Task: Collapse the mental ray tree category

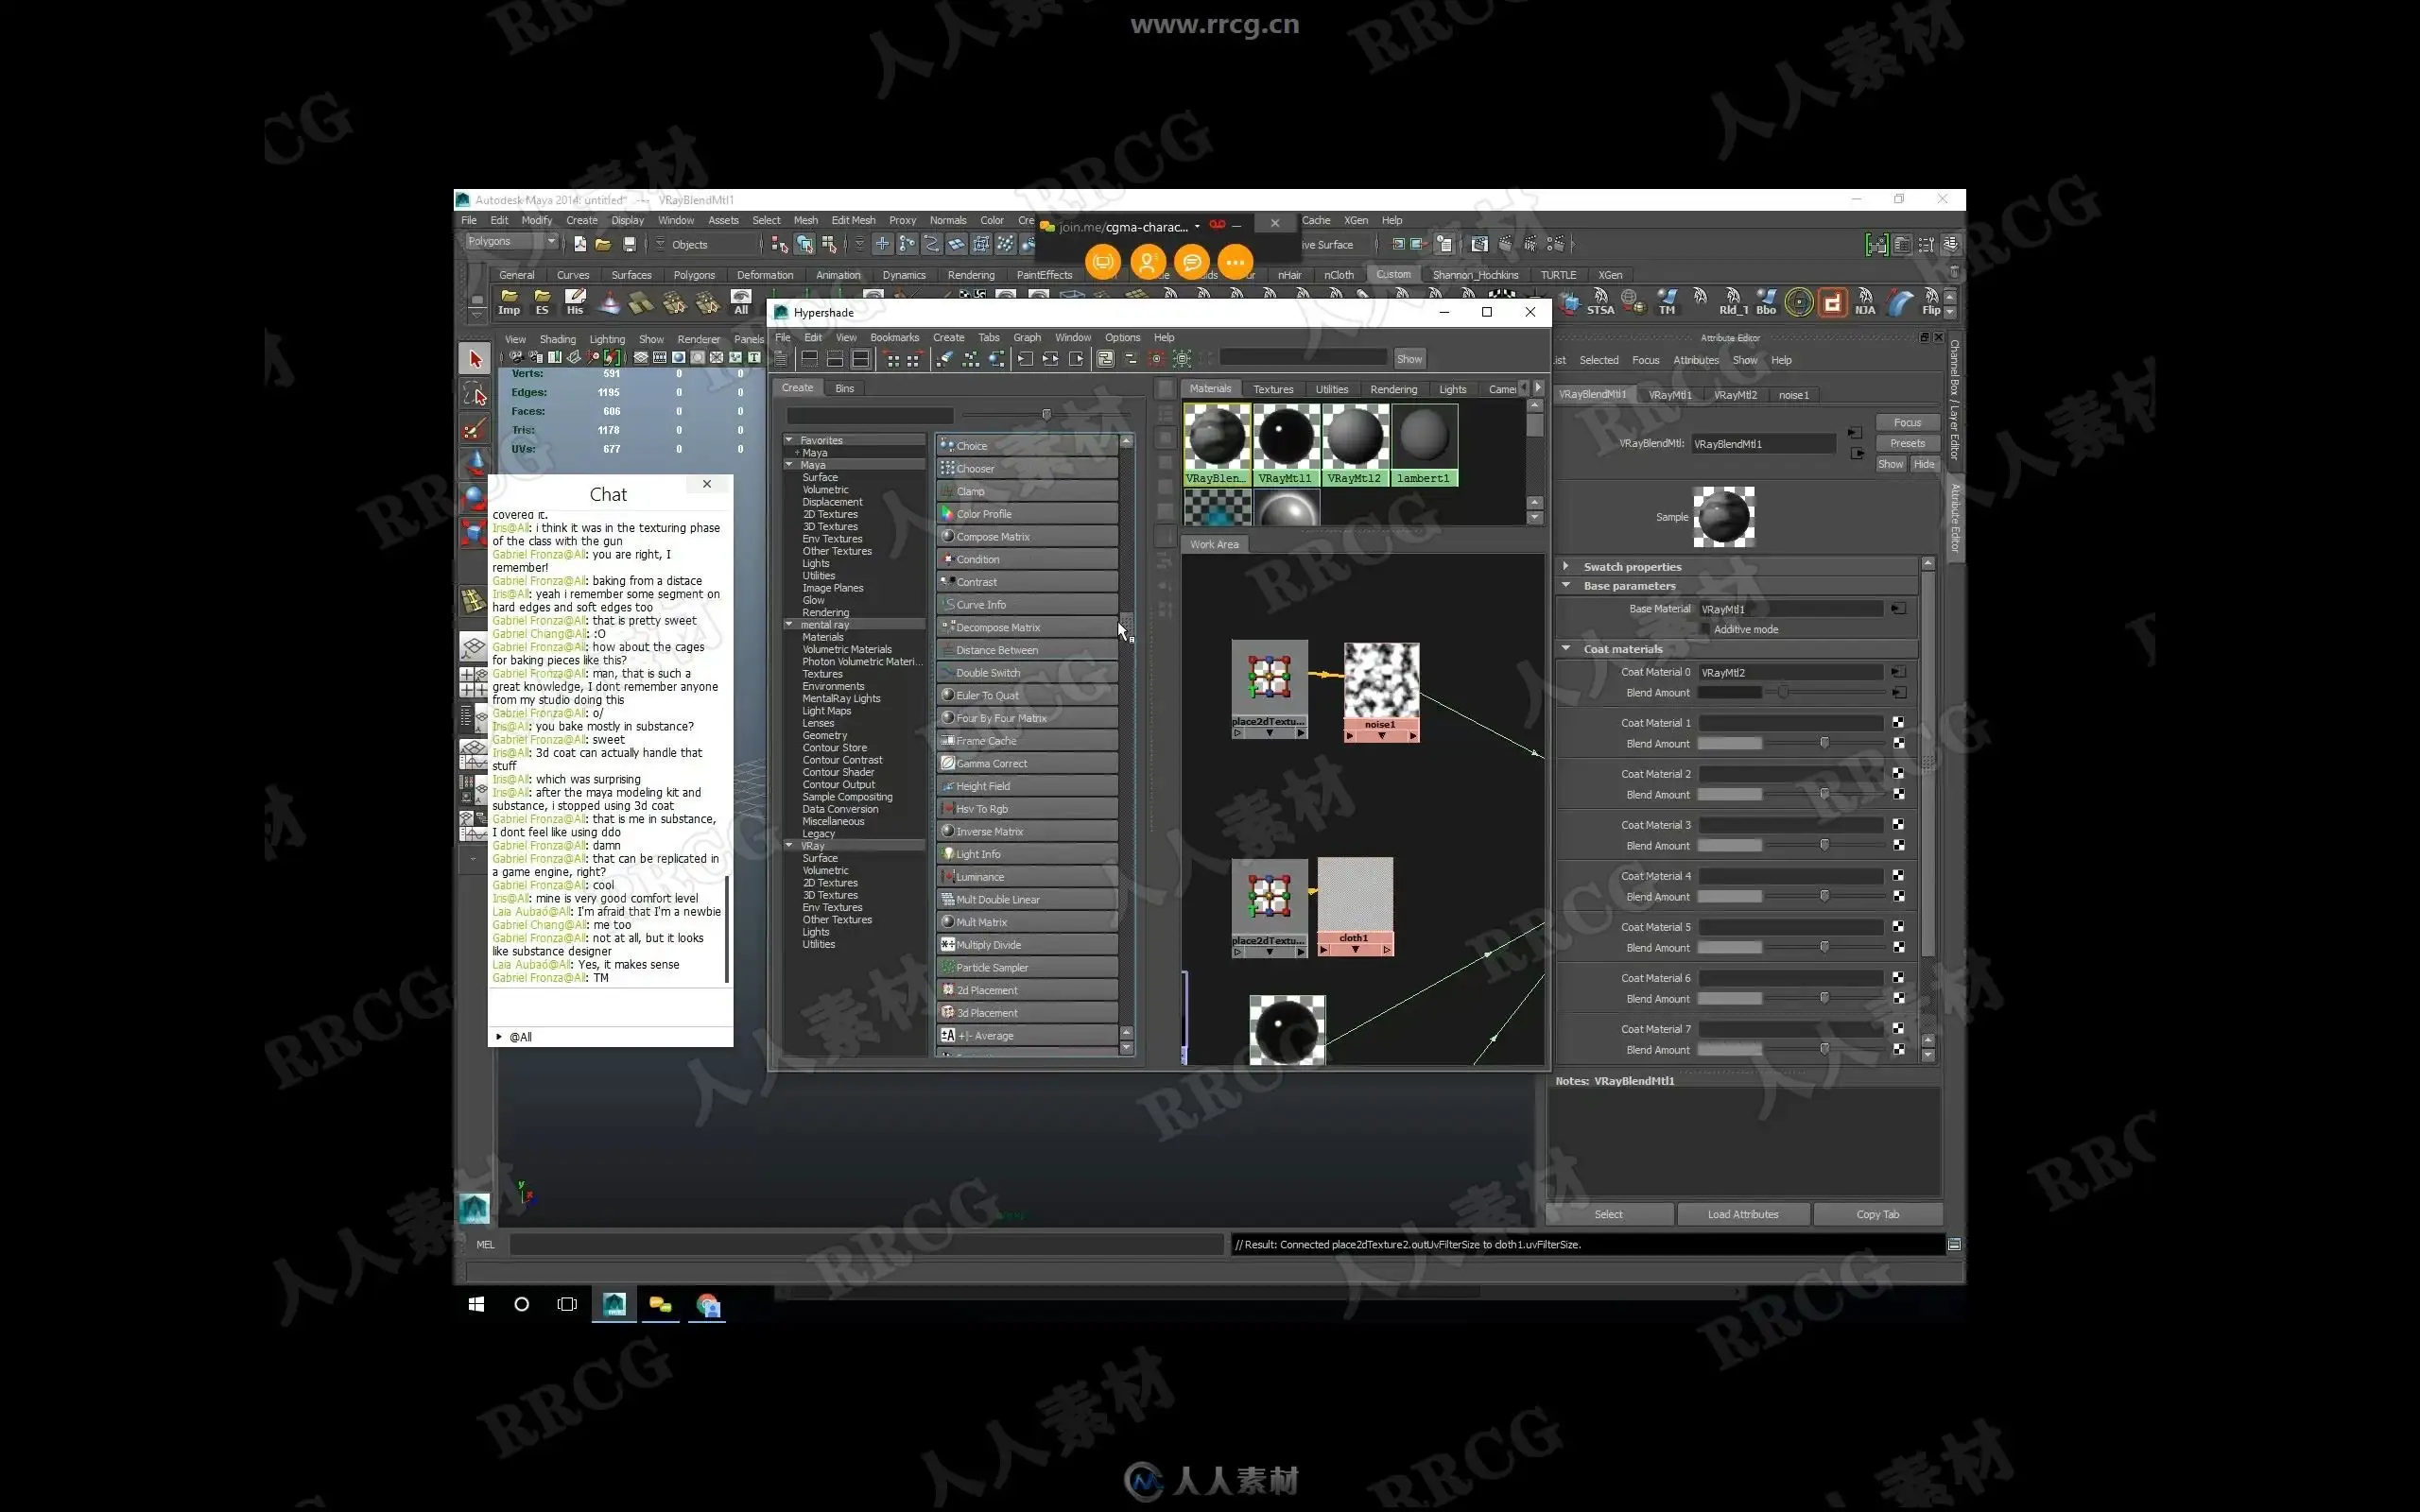Action: tap(789, 624)
